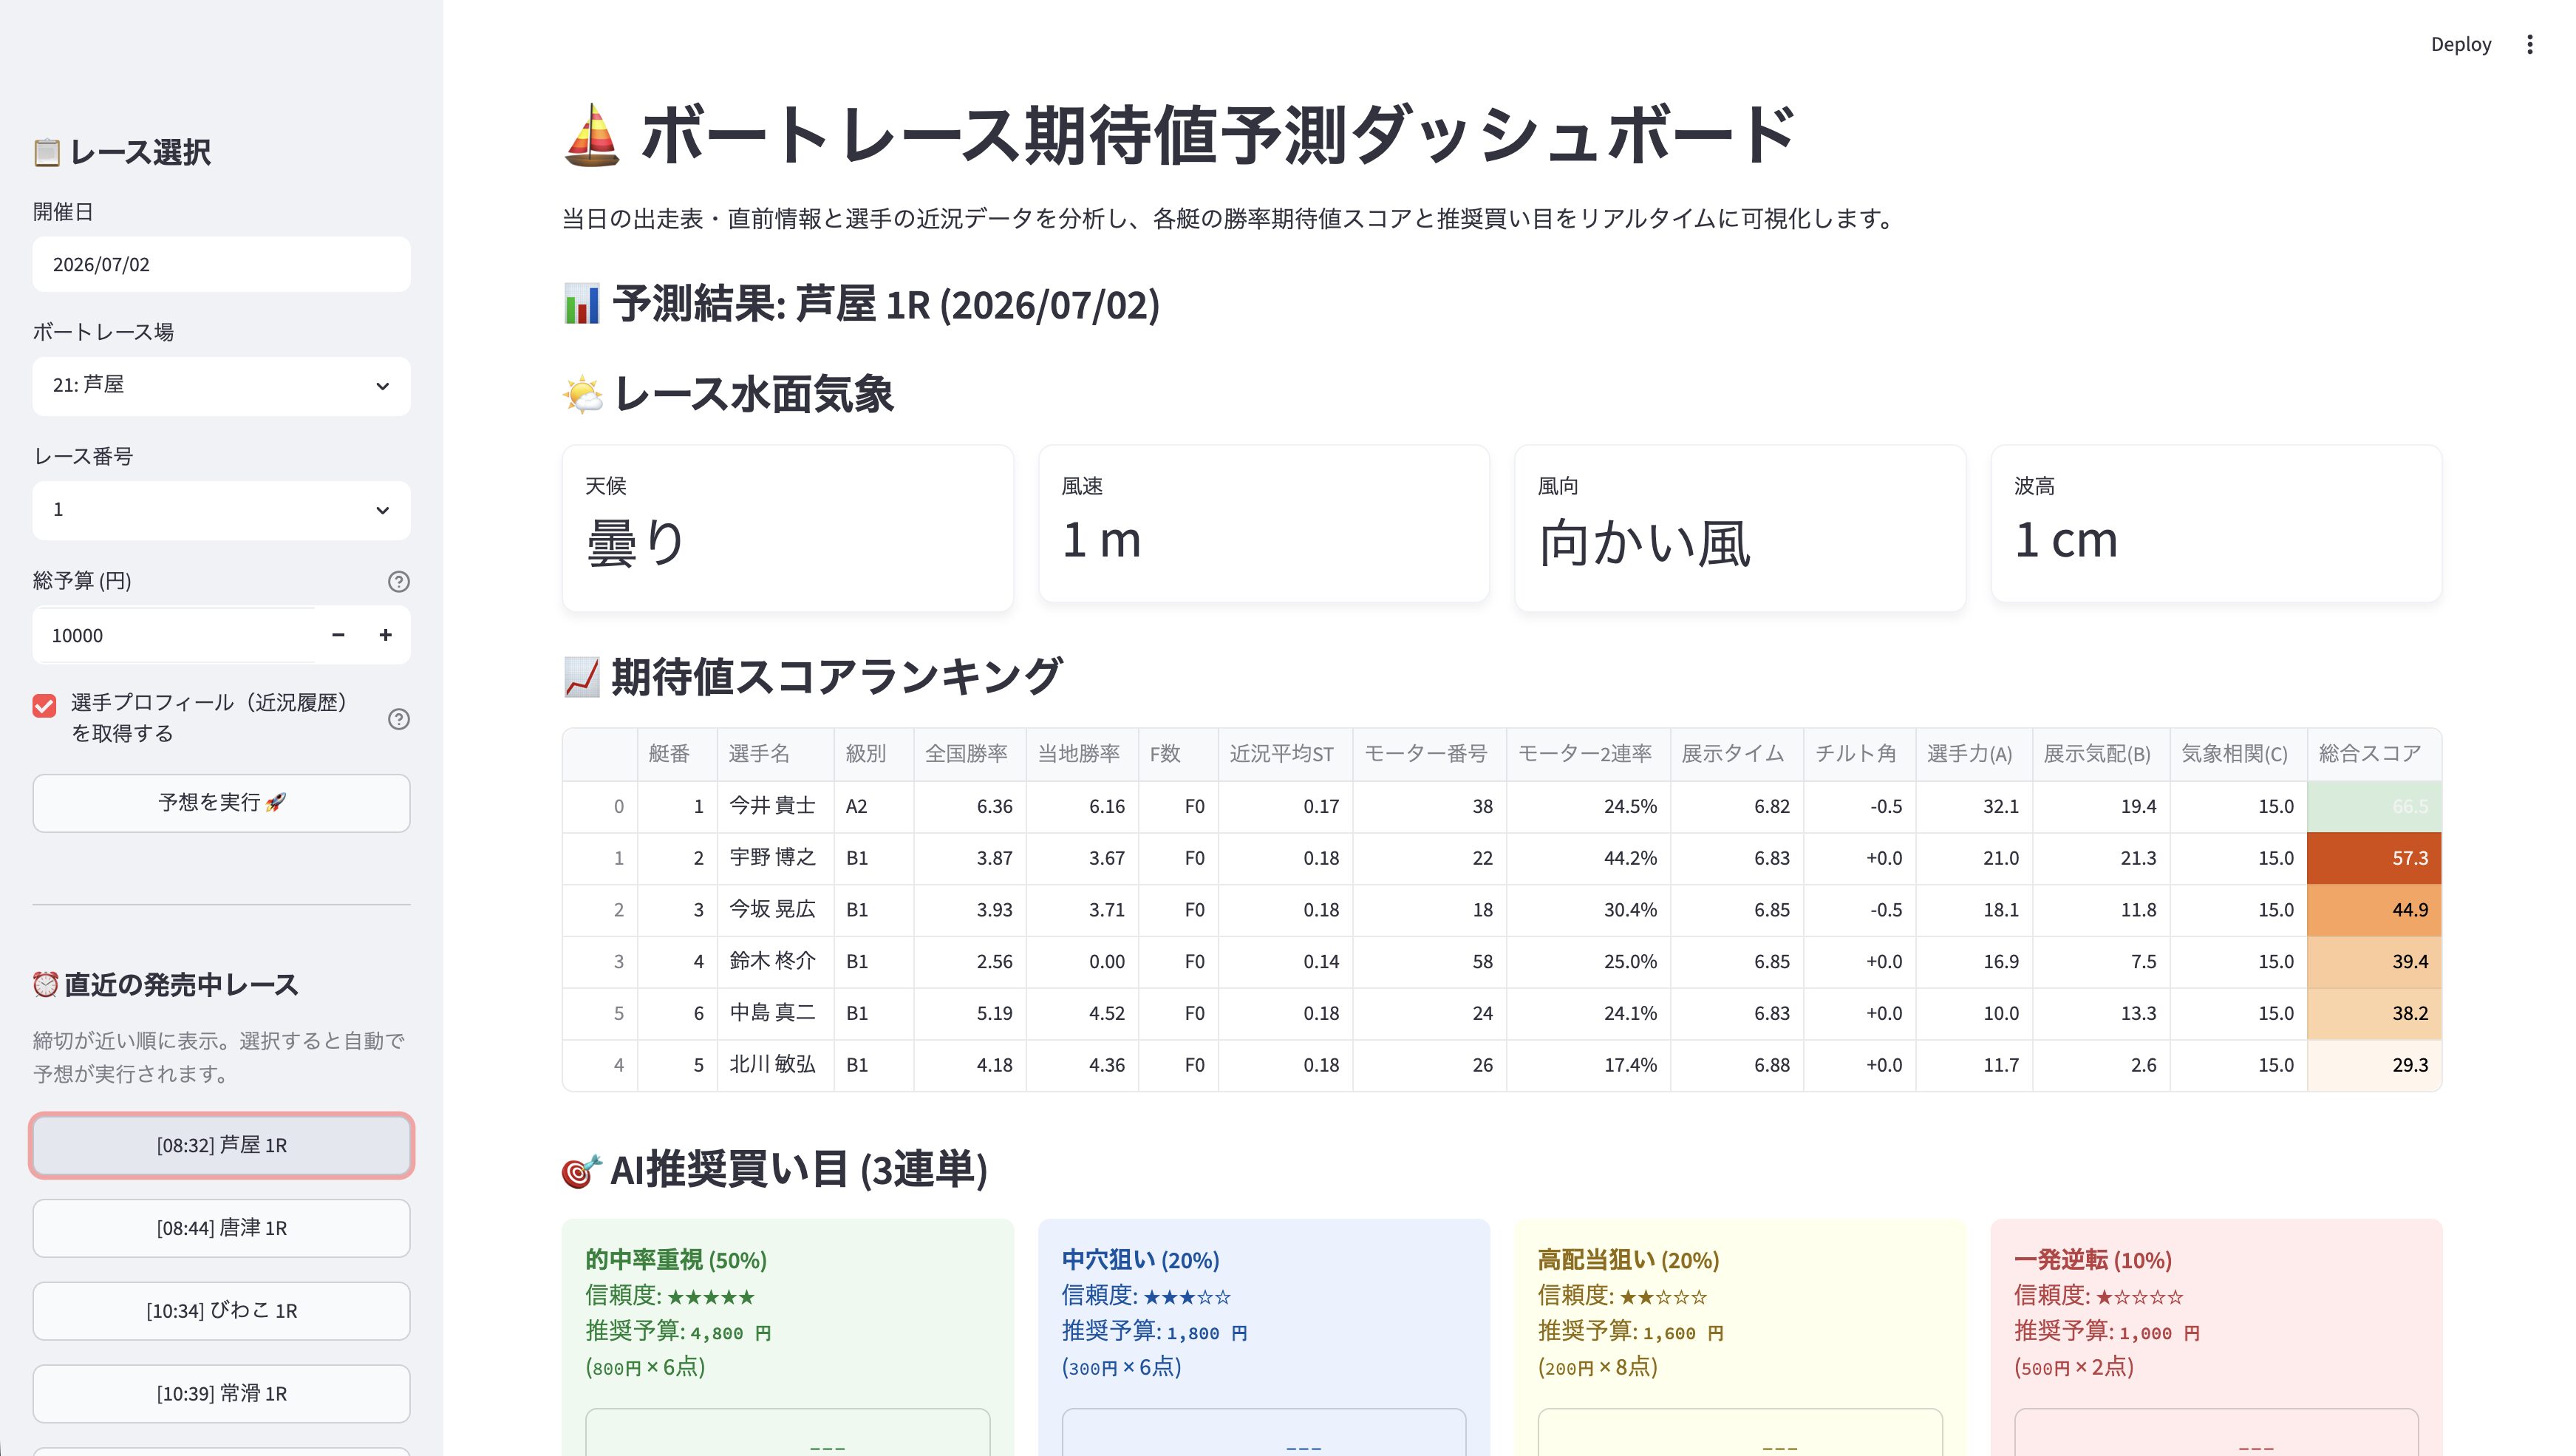Decrease budget with the minus stepper
This screenshot has height=1456, width=2576.
point(338,635)
